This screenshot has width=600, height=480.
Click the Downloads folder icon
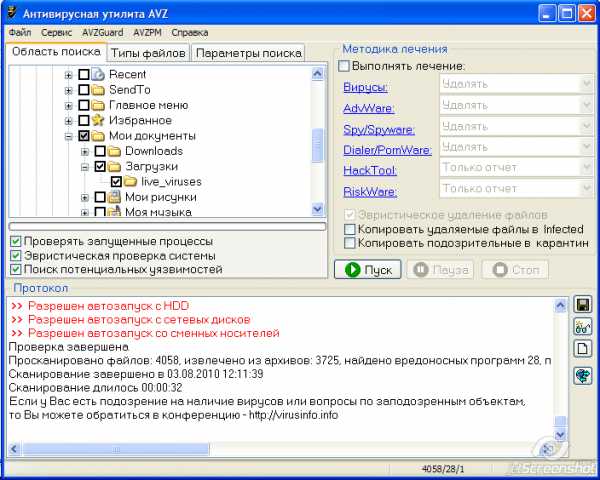click(x=114, y=151)
